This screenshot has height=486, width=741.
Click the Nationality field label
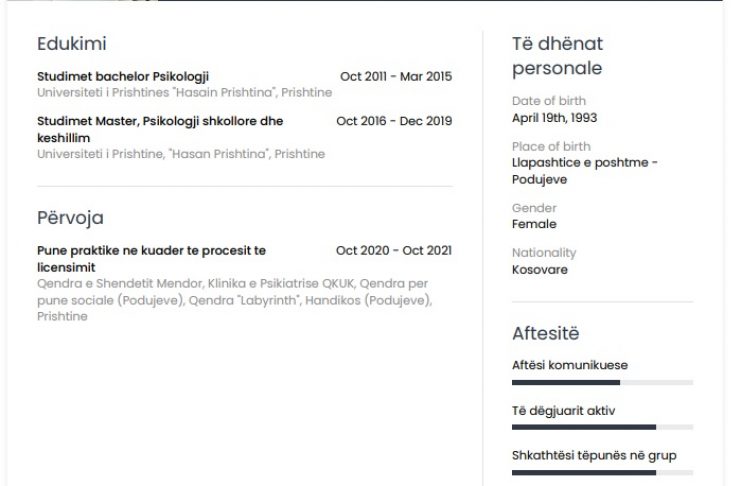coord(544,253)
